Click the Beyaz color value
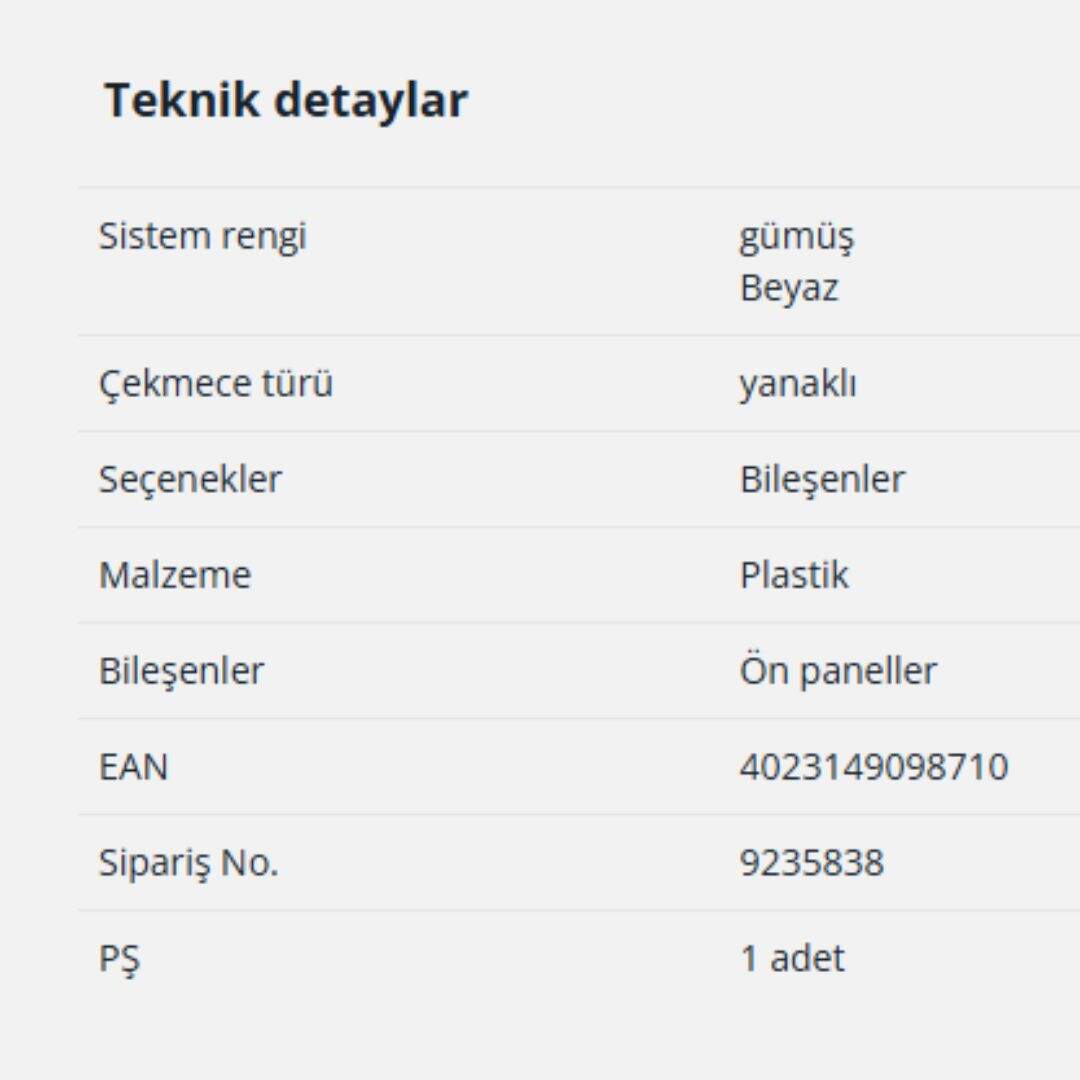This screenshot has height=1080, width=1080. click(789, 289)
